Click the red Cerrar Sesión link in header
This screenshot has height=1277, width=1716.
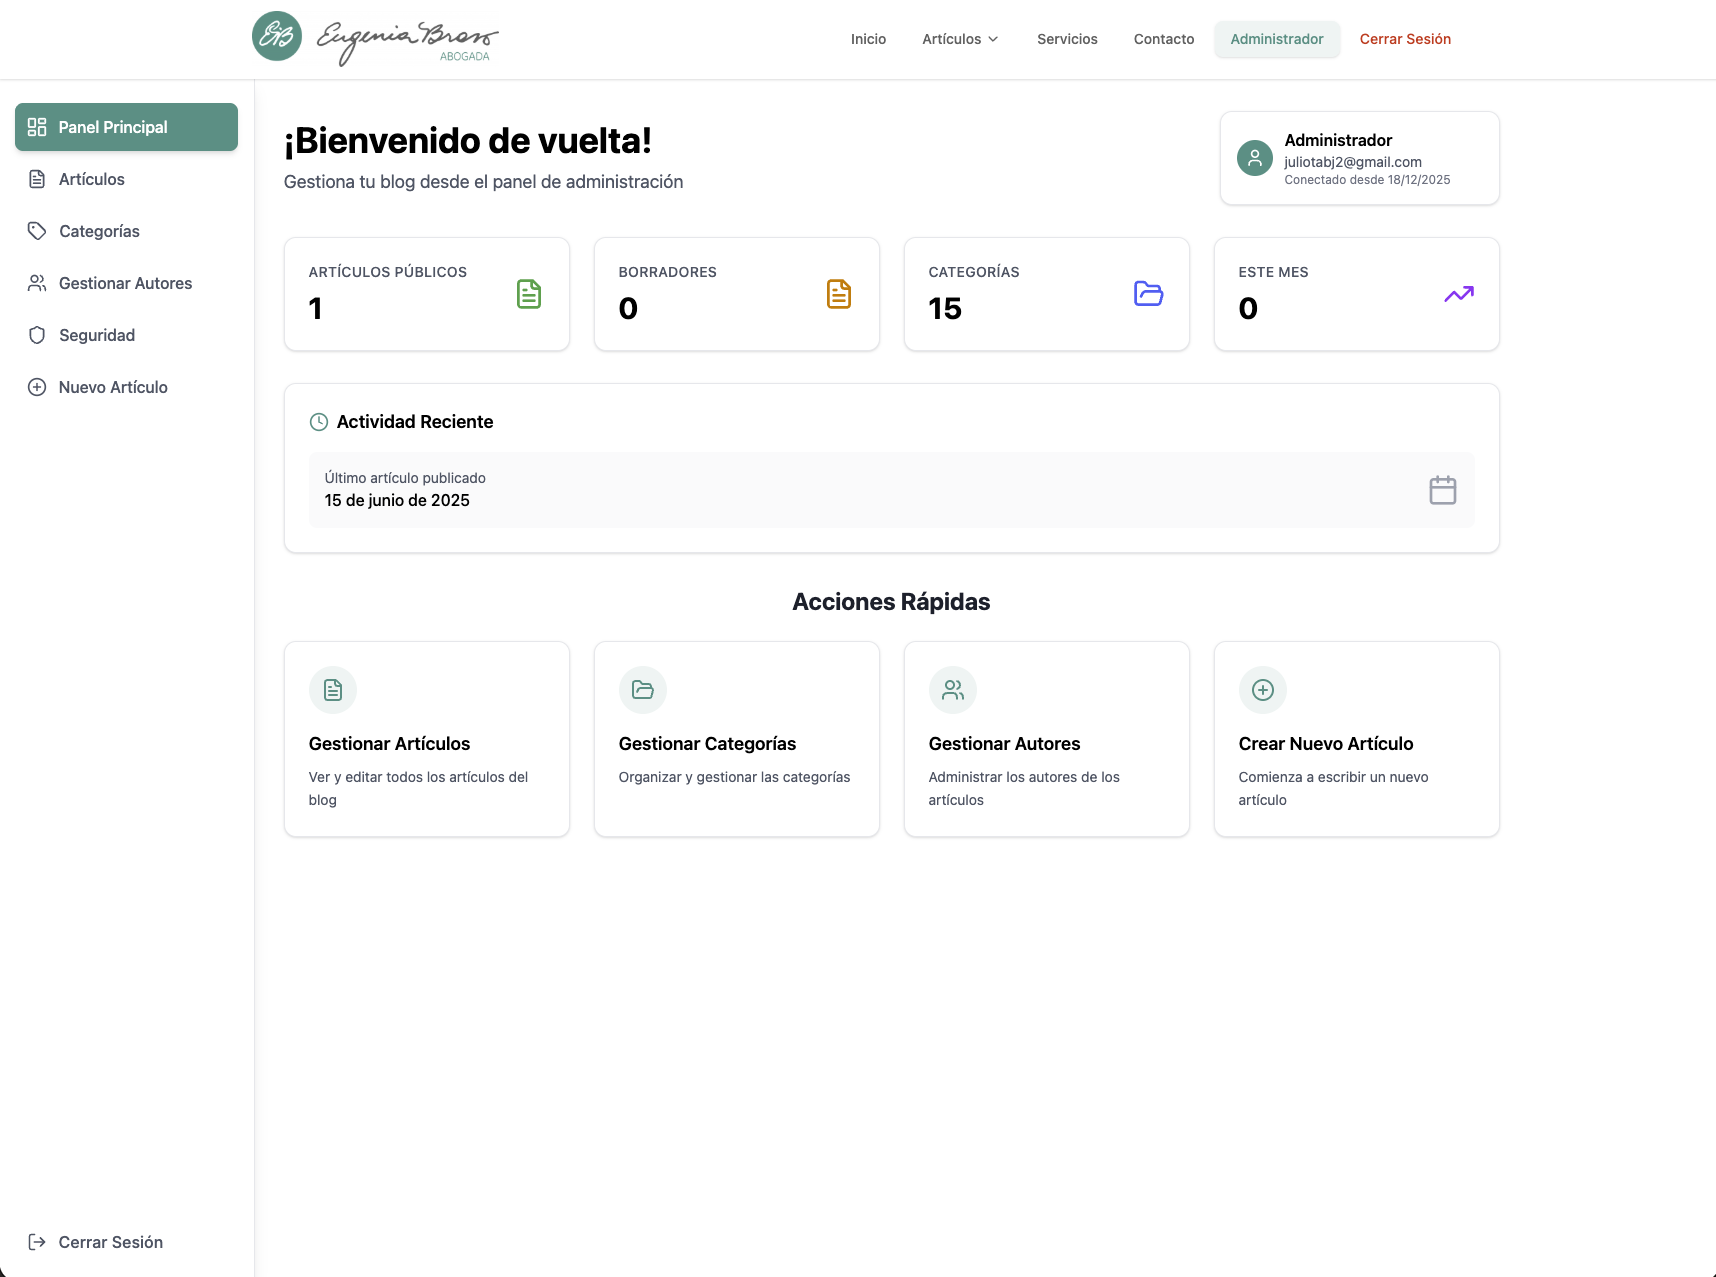1405,39
